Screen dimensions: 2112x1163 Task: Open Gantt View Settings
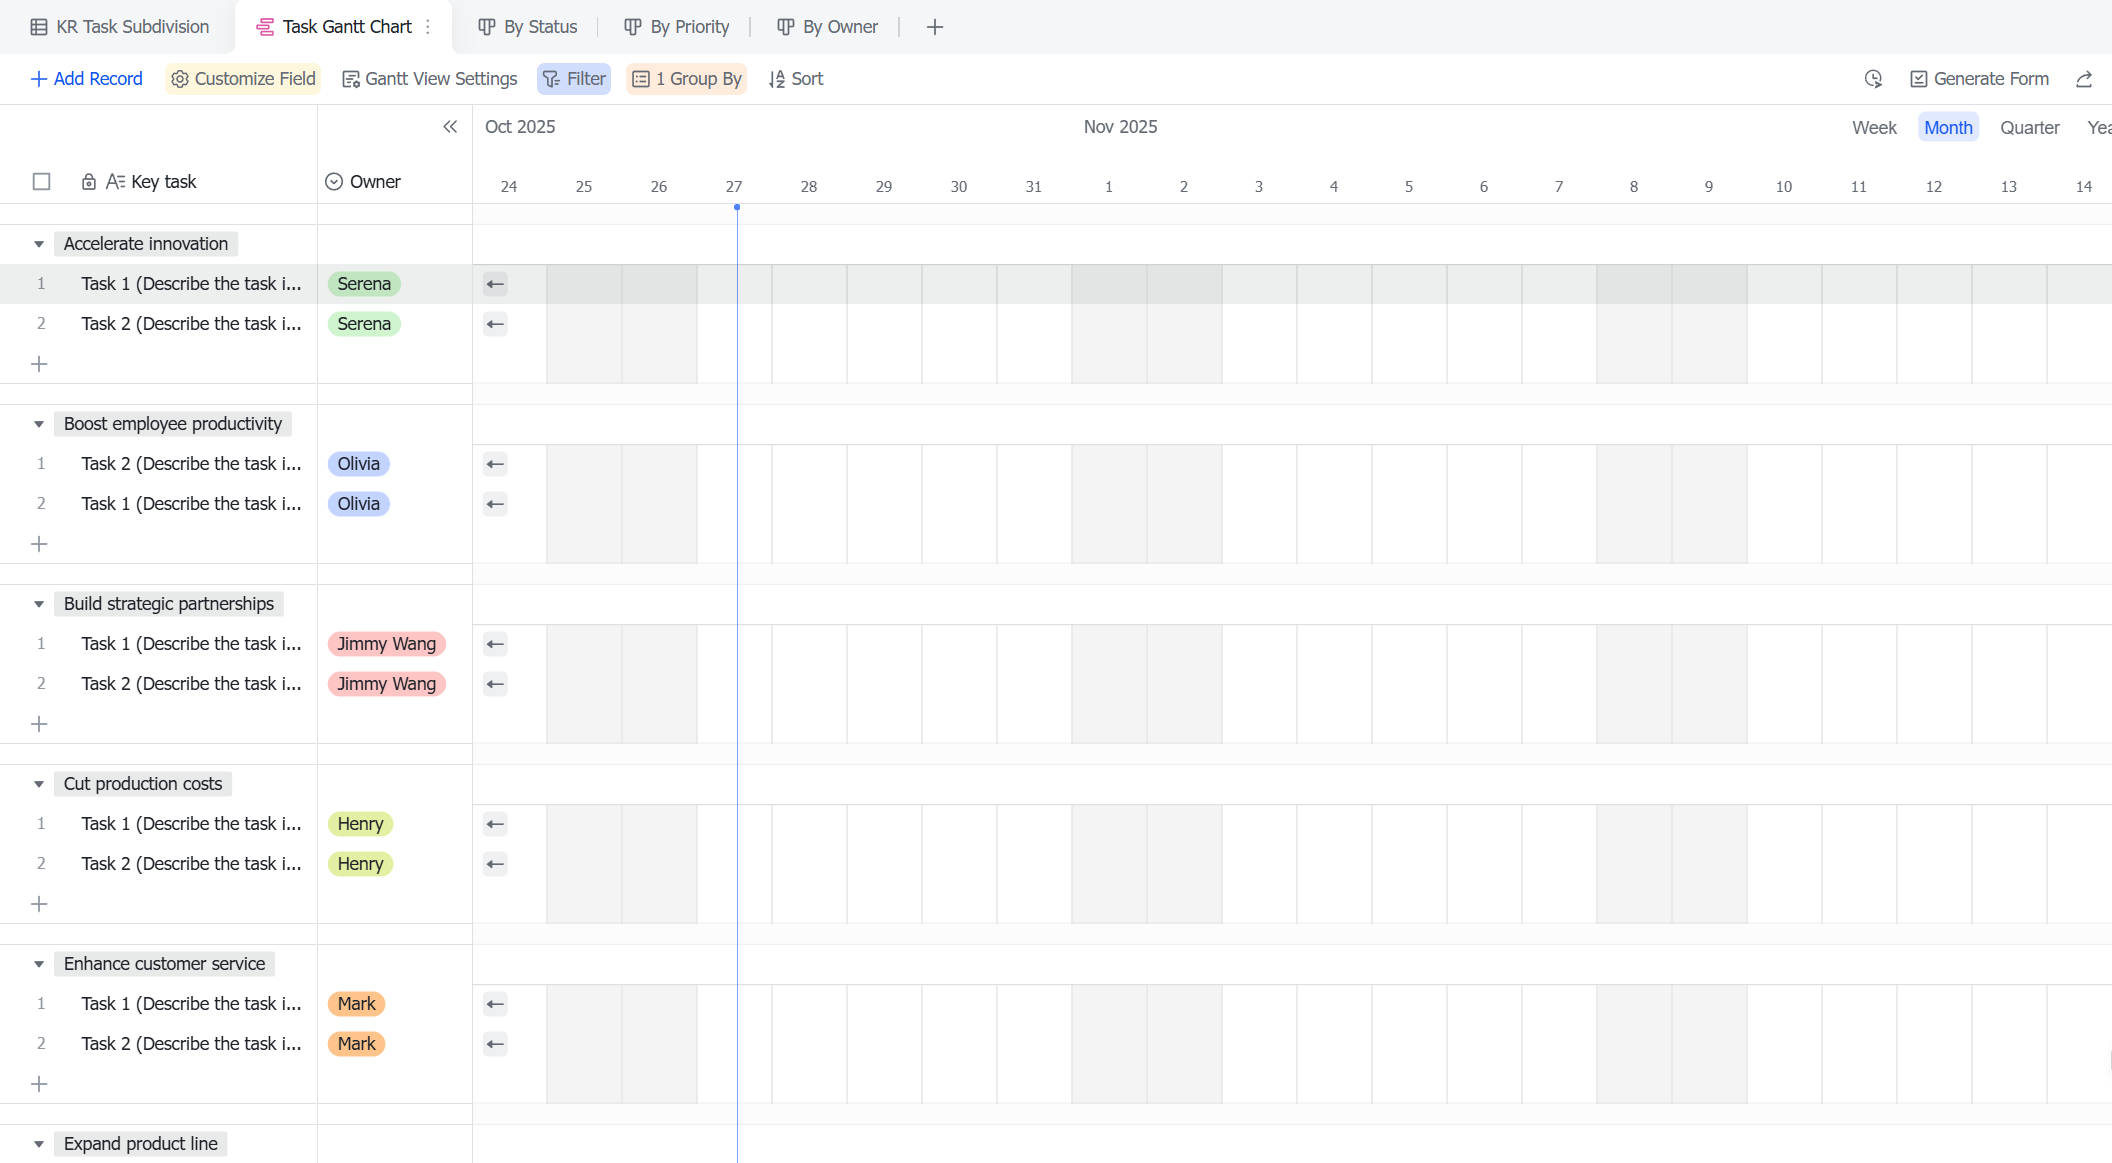(430, 79)
